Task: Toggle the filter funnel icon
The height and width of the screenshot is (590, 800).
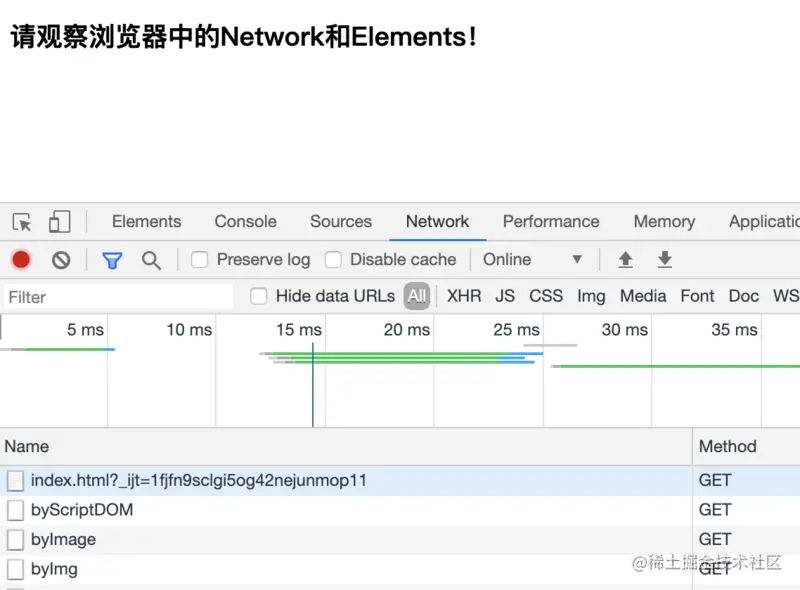Action: [112, 260]
